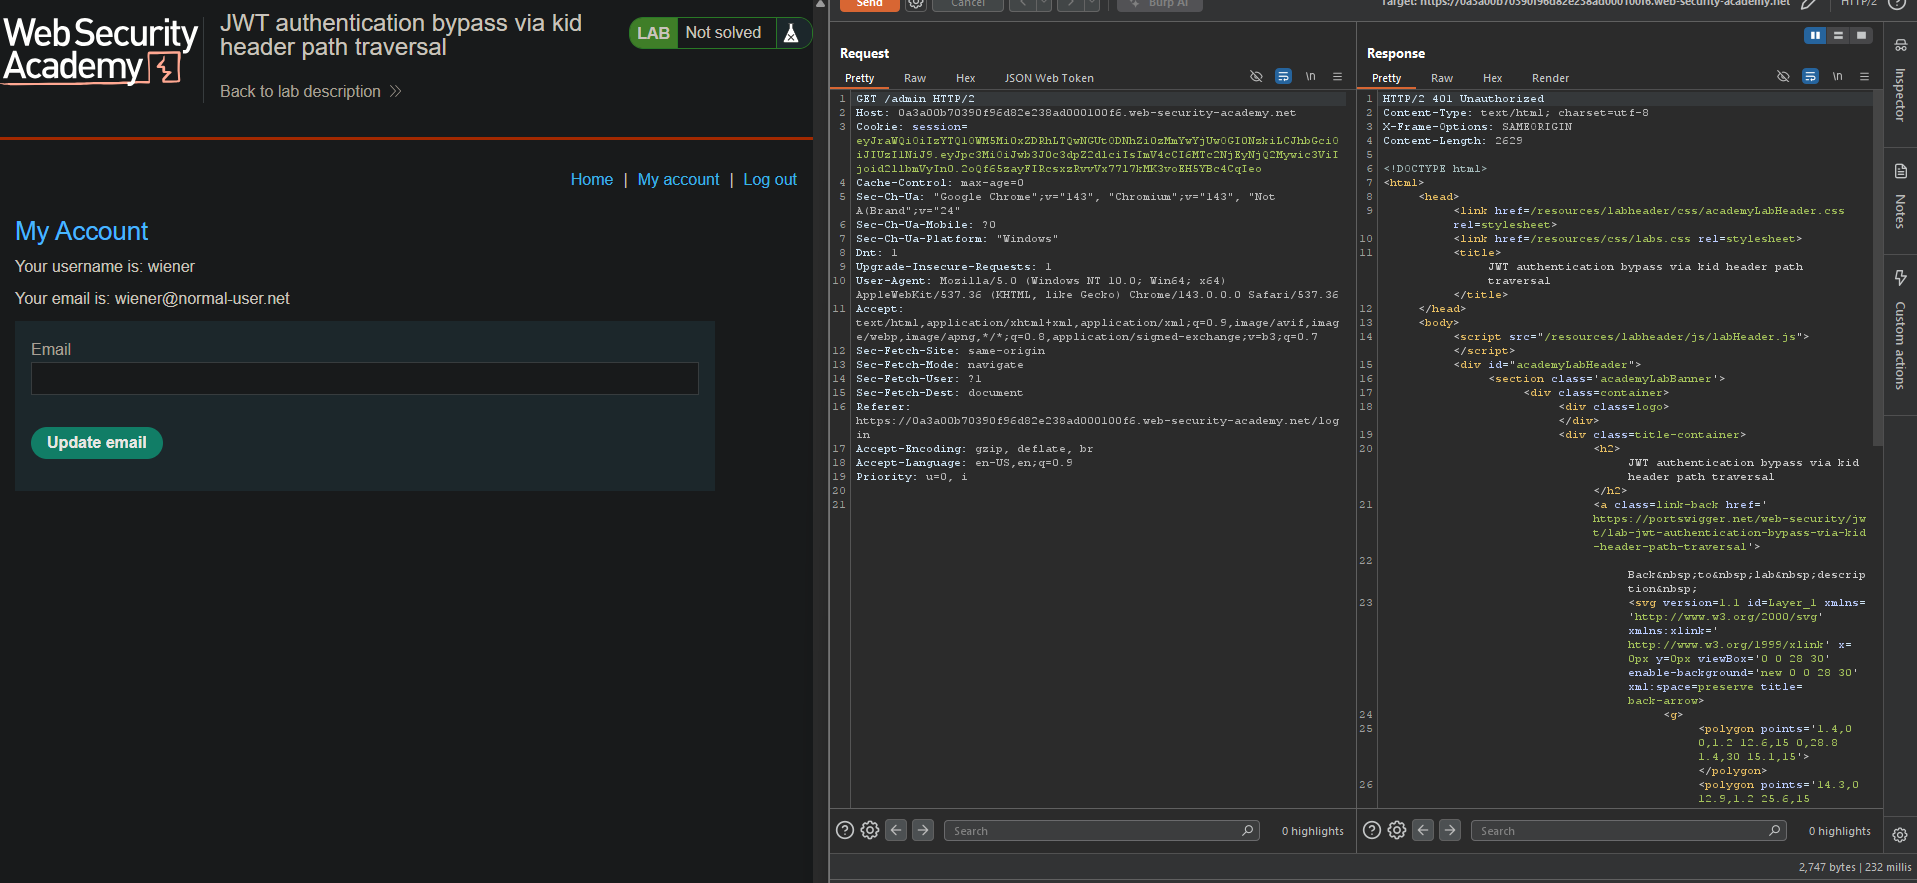Toggle hide non-printable in Response pane

1783,76
